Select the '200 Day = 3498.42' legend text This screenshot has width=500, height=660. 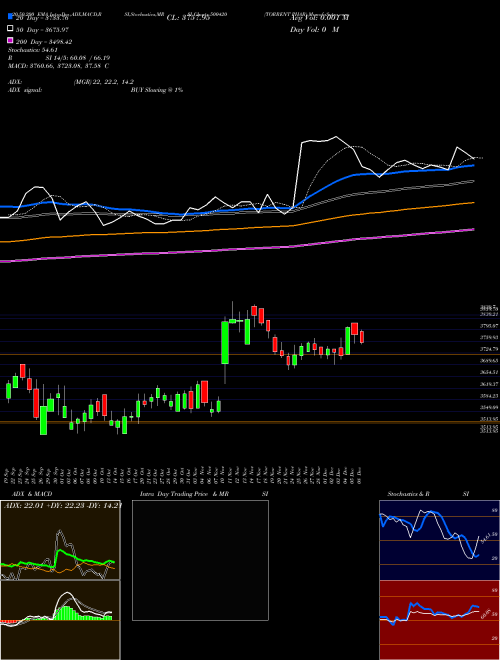pos(44,42)
